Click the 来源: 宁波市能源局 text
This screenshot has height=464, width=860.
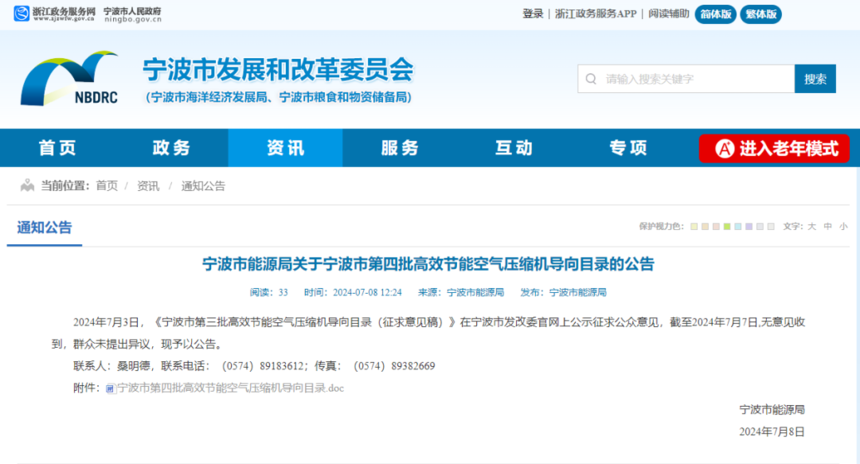point(461,292)
